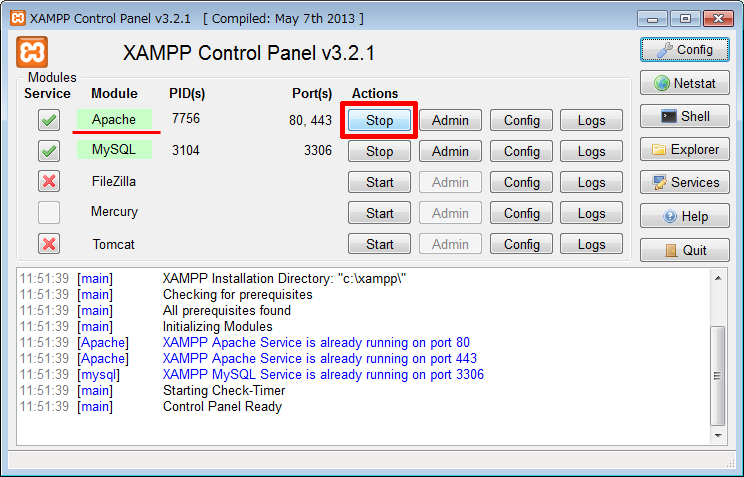Open the Apache Config menu

point(521,120)
